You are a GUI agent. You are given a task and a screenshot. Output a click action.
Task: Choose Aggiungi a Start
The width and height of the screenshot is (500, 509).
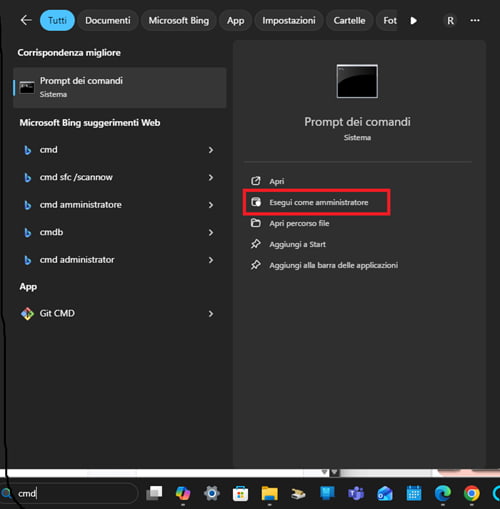pos(297,244)
